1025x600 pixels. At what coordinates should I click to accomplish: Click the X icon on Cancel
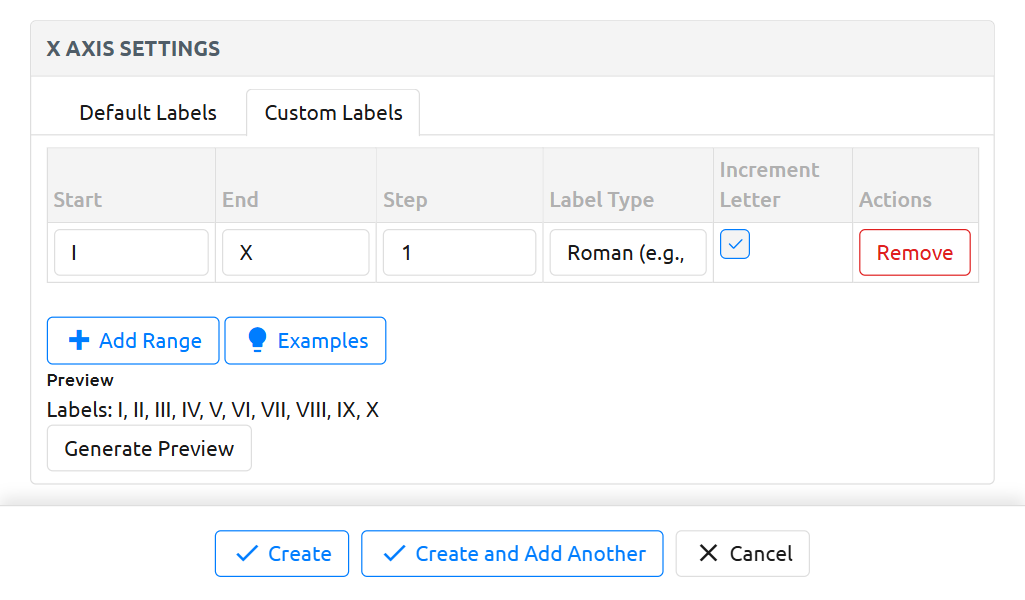[708, 554]
